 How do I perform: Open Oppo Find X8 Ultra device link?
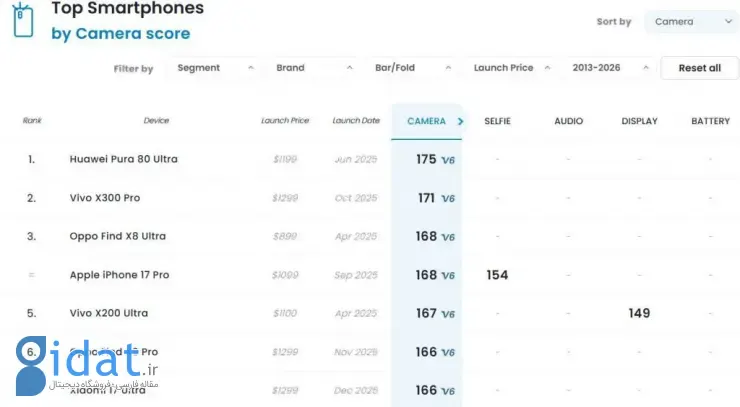(x=118, y=237)
